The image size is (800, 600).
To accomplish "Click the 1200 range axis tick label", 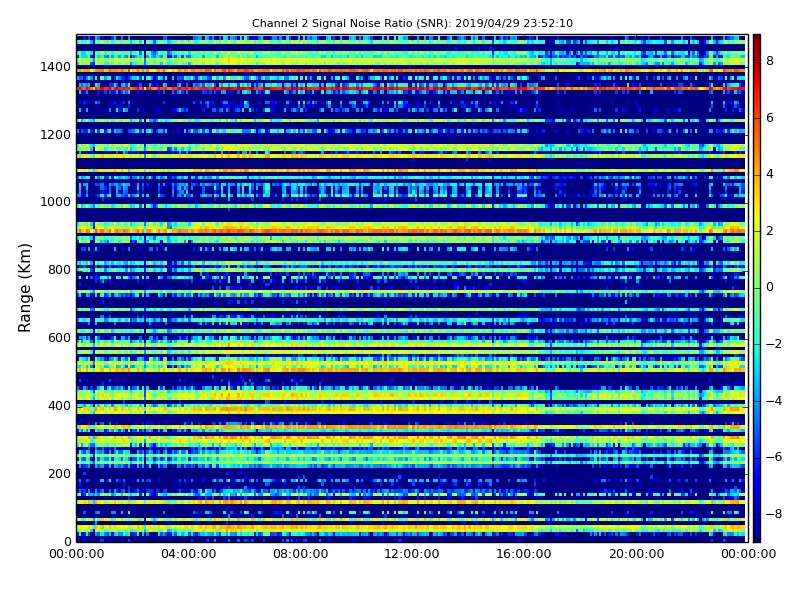I will [x=56, y=135].
